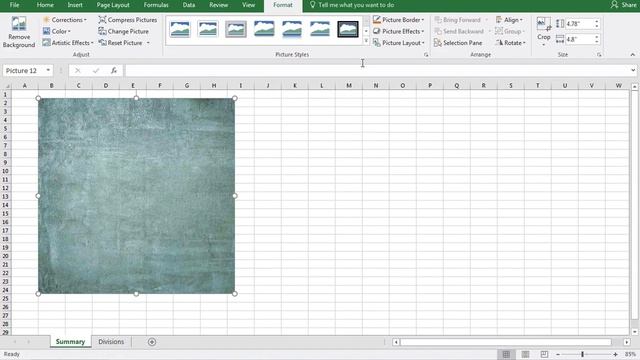Open the Picture Border menu
Viewport: 640px width, 360px height.
(399, 20)
